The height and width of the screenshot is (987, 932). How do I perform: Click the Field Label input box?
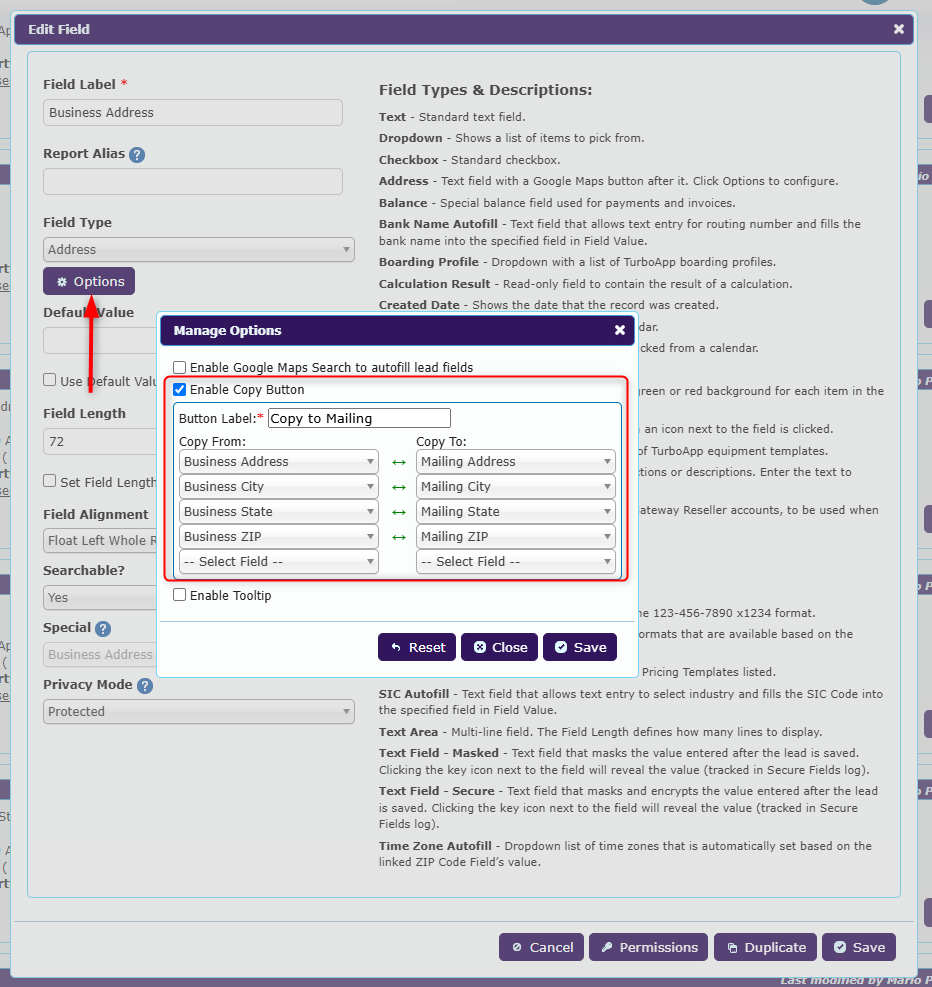click(193, 112)
